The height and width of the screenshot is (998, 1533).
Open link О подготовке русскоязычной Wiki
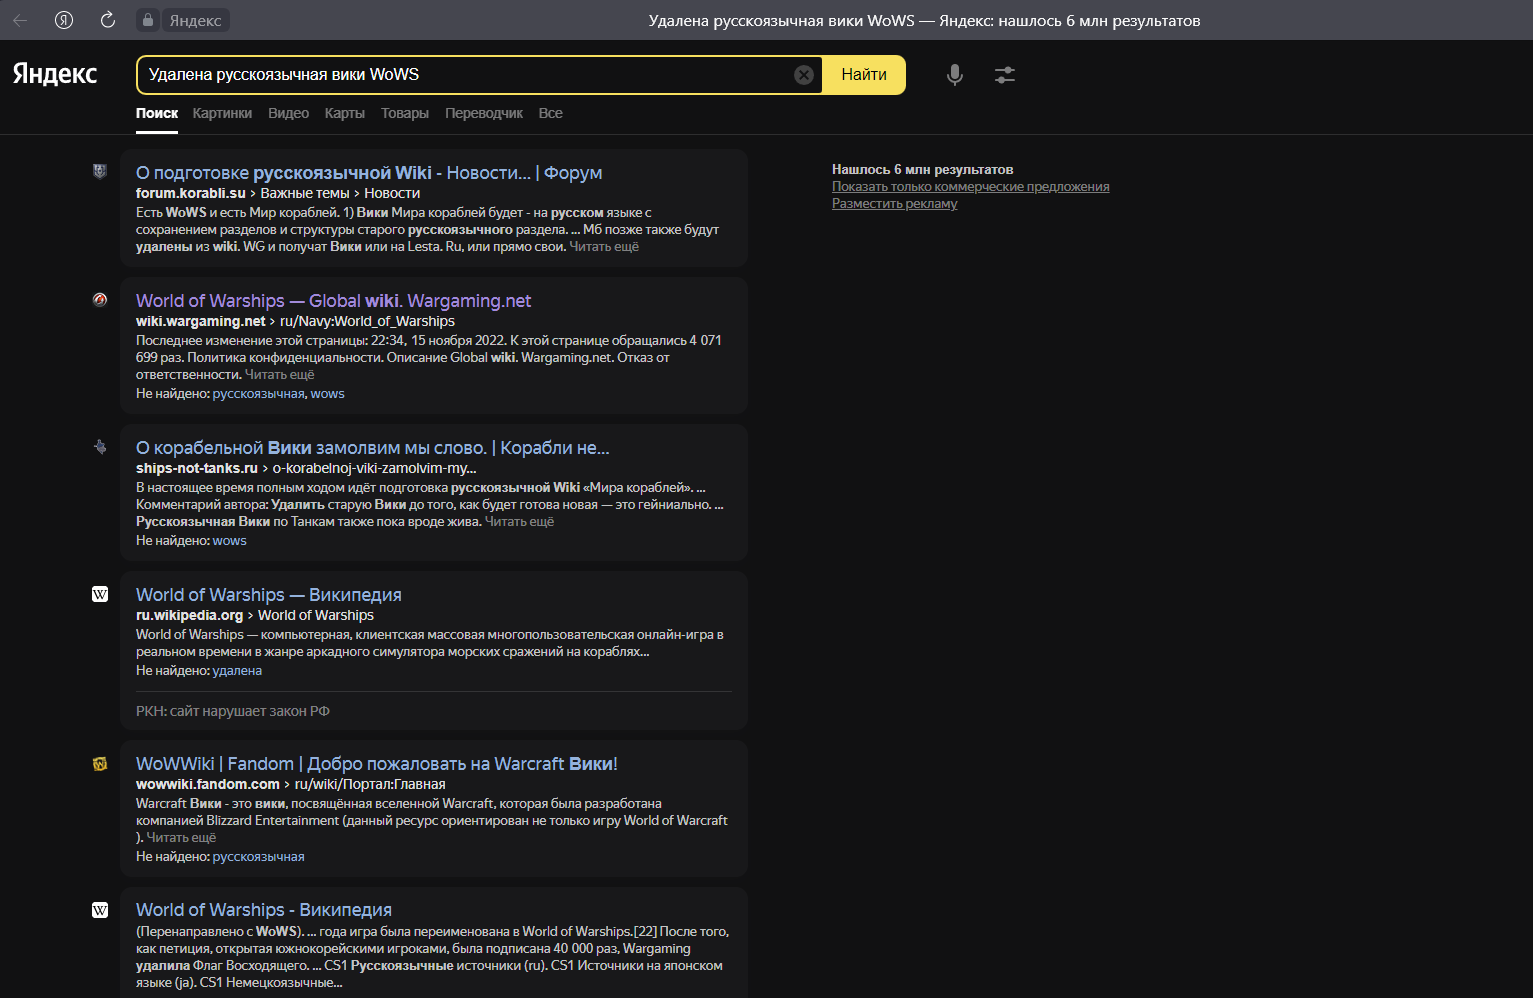pyautogui.click(x=369, y=173)
